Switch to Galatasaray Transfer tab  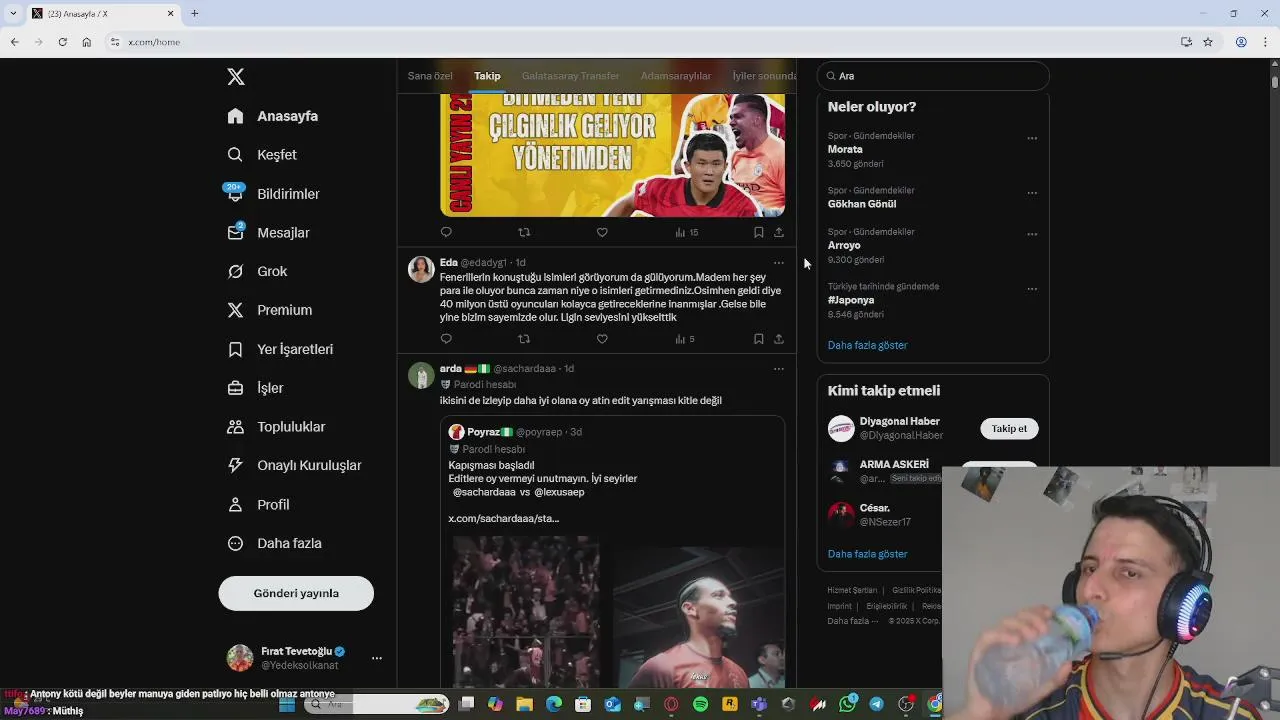pyautogui.click(x=570, y=76)
